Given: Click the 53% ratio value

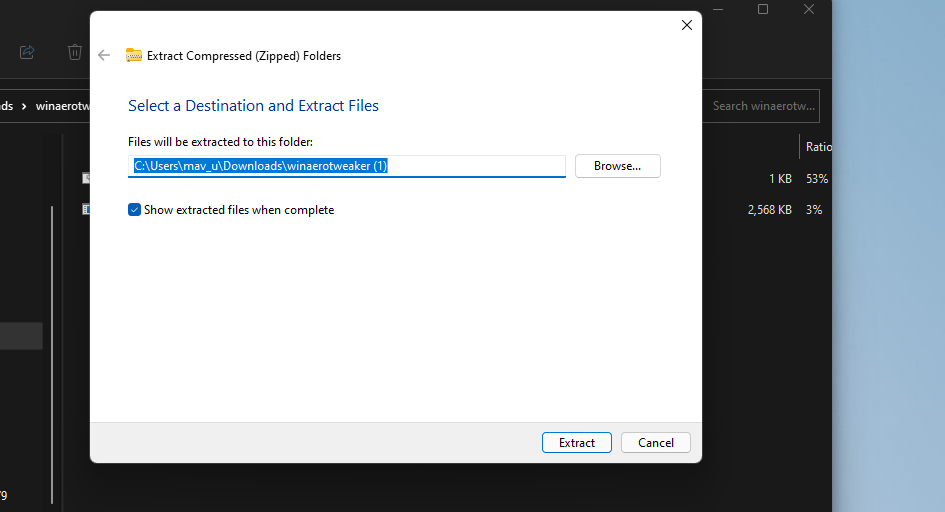Looking at the screenshot, I should tap(817, 179).
